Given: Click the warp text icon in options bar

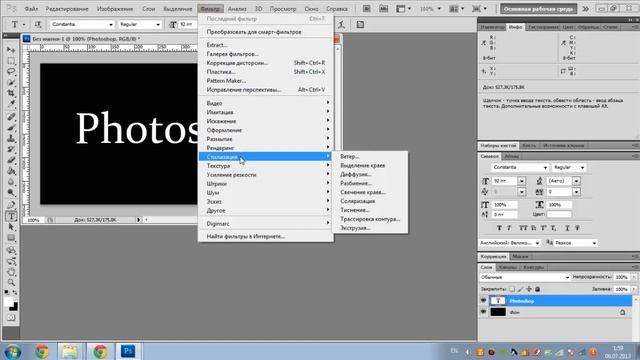Looking at the screenshot, I should point(341,24).
